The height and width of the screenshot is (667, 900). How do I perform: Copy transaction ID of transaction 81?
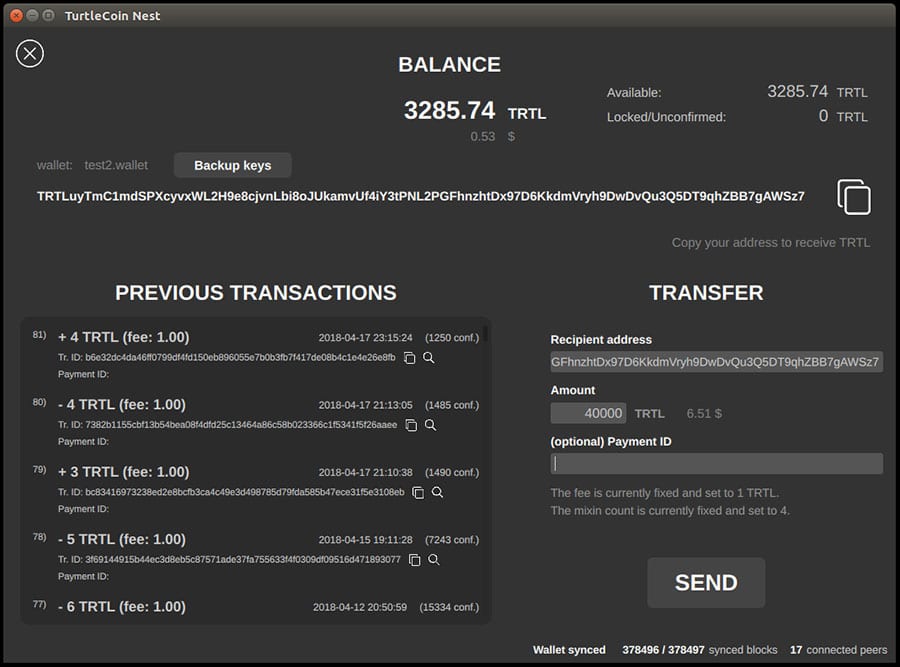[410, 358]
